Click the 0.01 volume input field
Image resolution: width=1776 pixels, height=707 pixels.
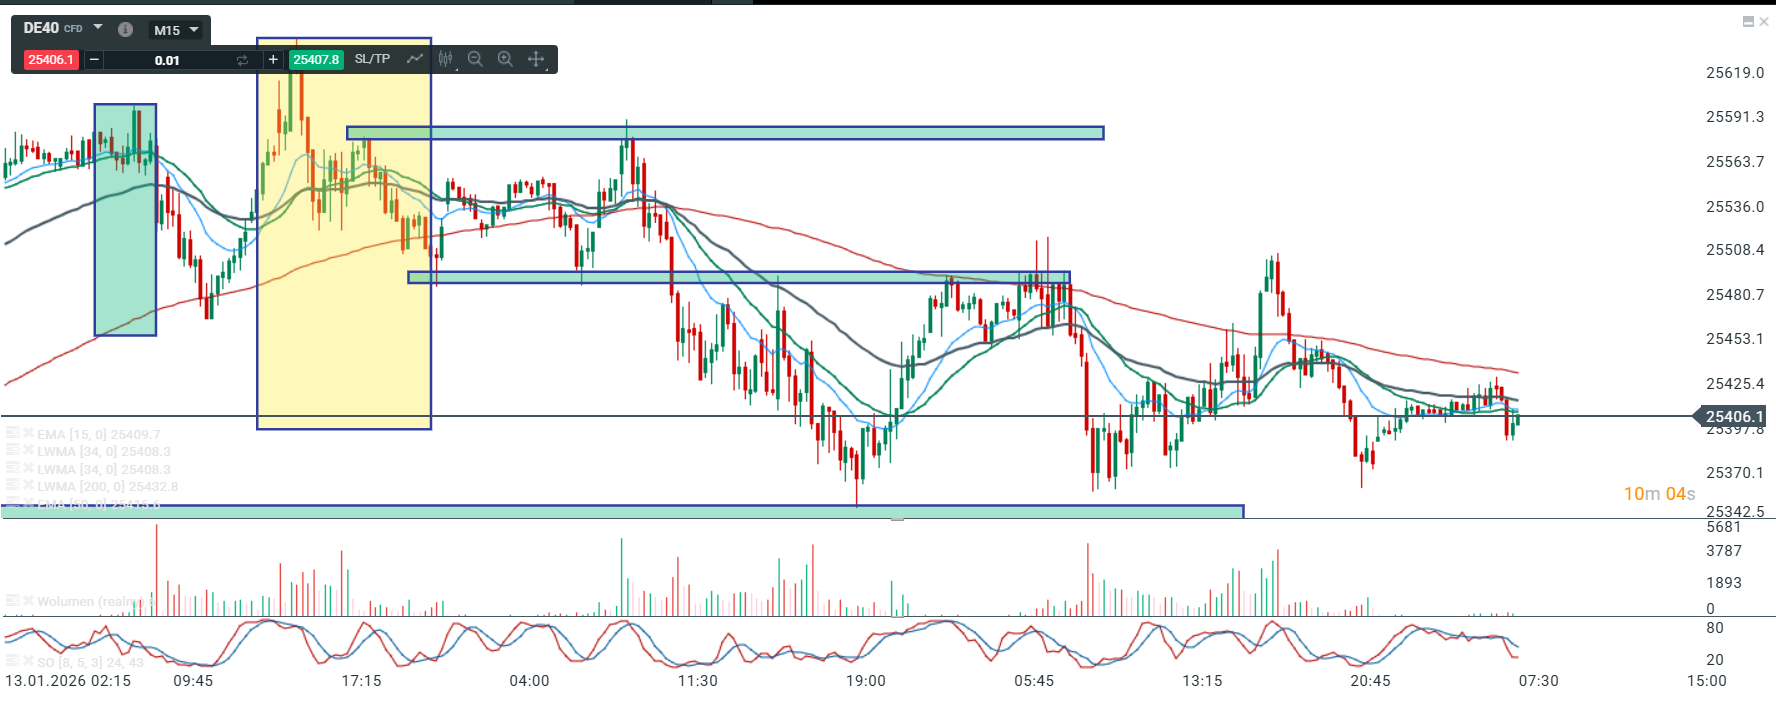point(167,60)
